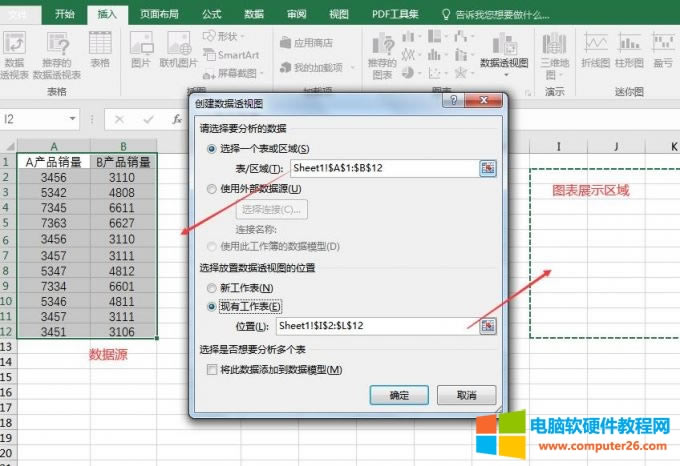
Task: Click the 位置 input field
Action: [373, 326]
